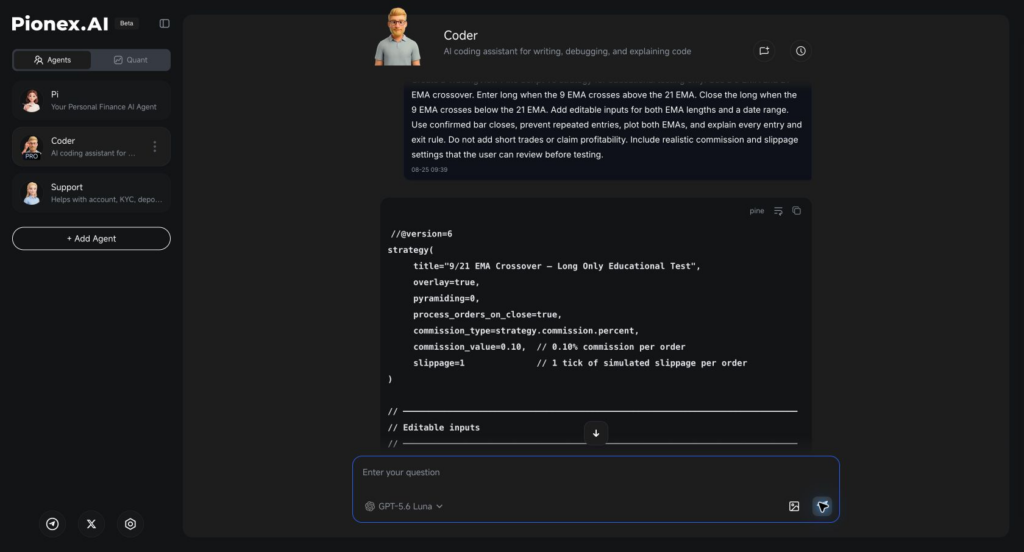Click the pyramiding=0 code line

point(446,299)
